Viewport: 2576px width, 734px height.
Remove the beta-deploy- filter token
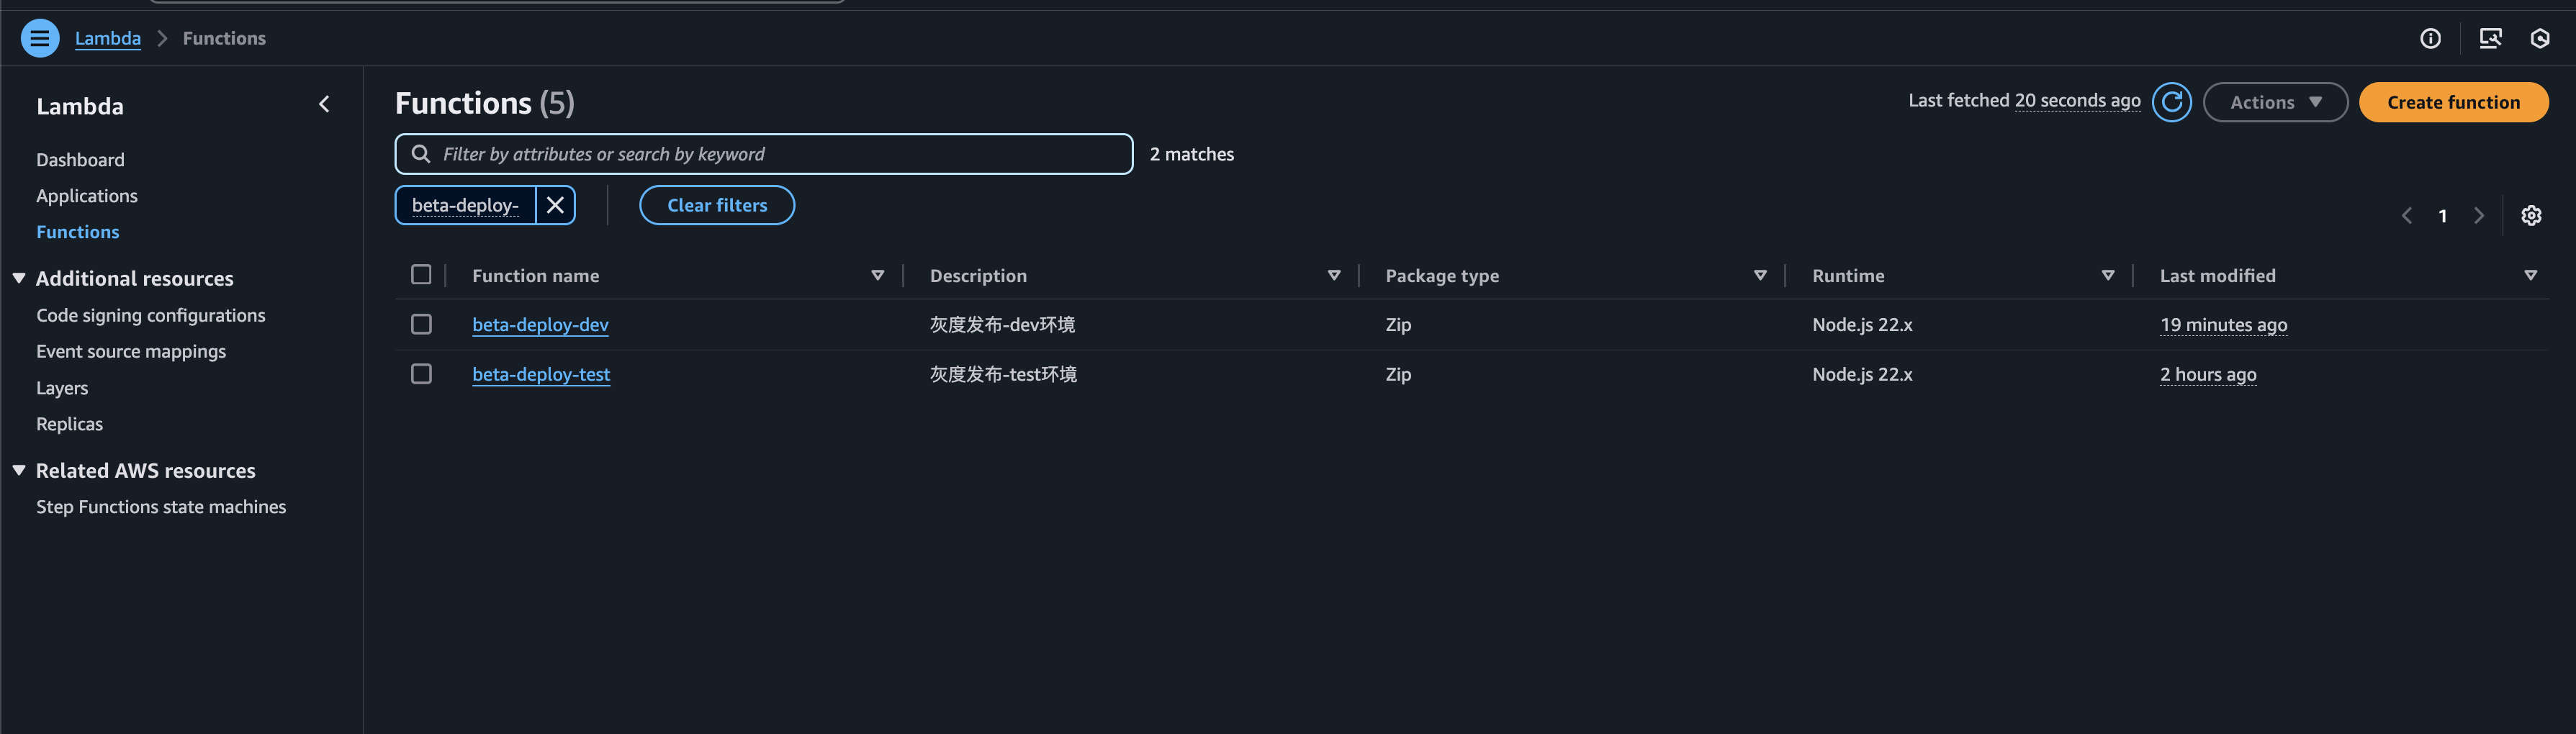tap(555, 205)
